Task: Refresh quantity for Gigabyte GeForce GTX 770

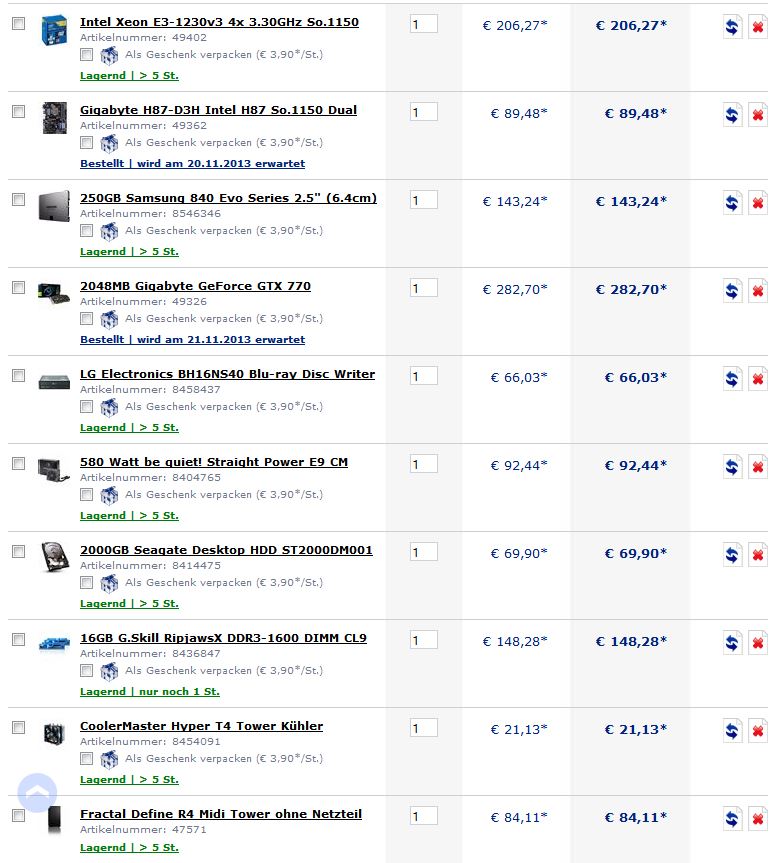Action: tap(732, 291)
